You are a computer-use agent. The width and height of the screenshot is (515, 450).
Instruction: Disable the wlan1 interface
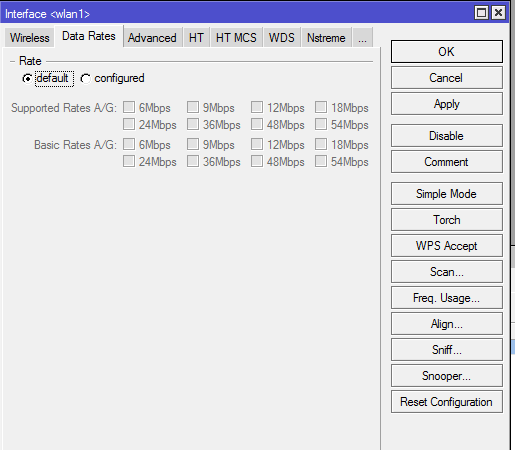[447, 136]
